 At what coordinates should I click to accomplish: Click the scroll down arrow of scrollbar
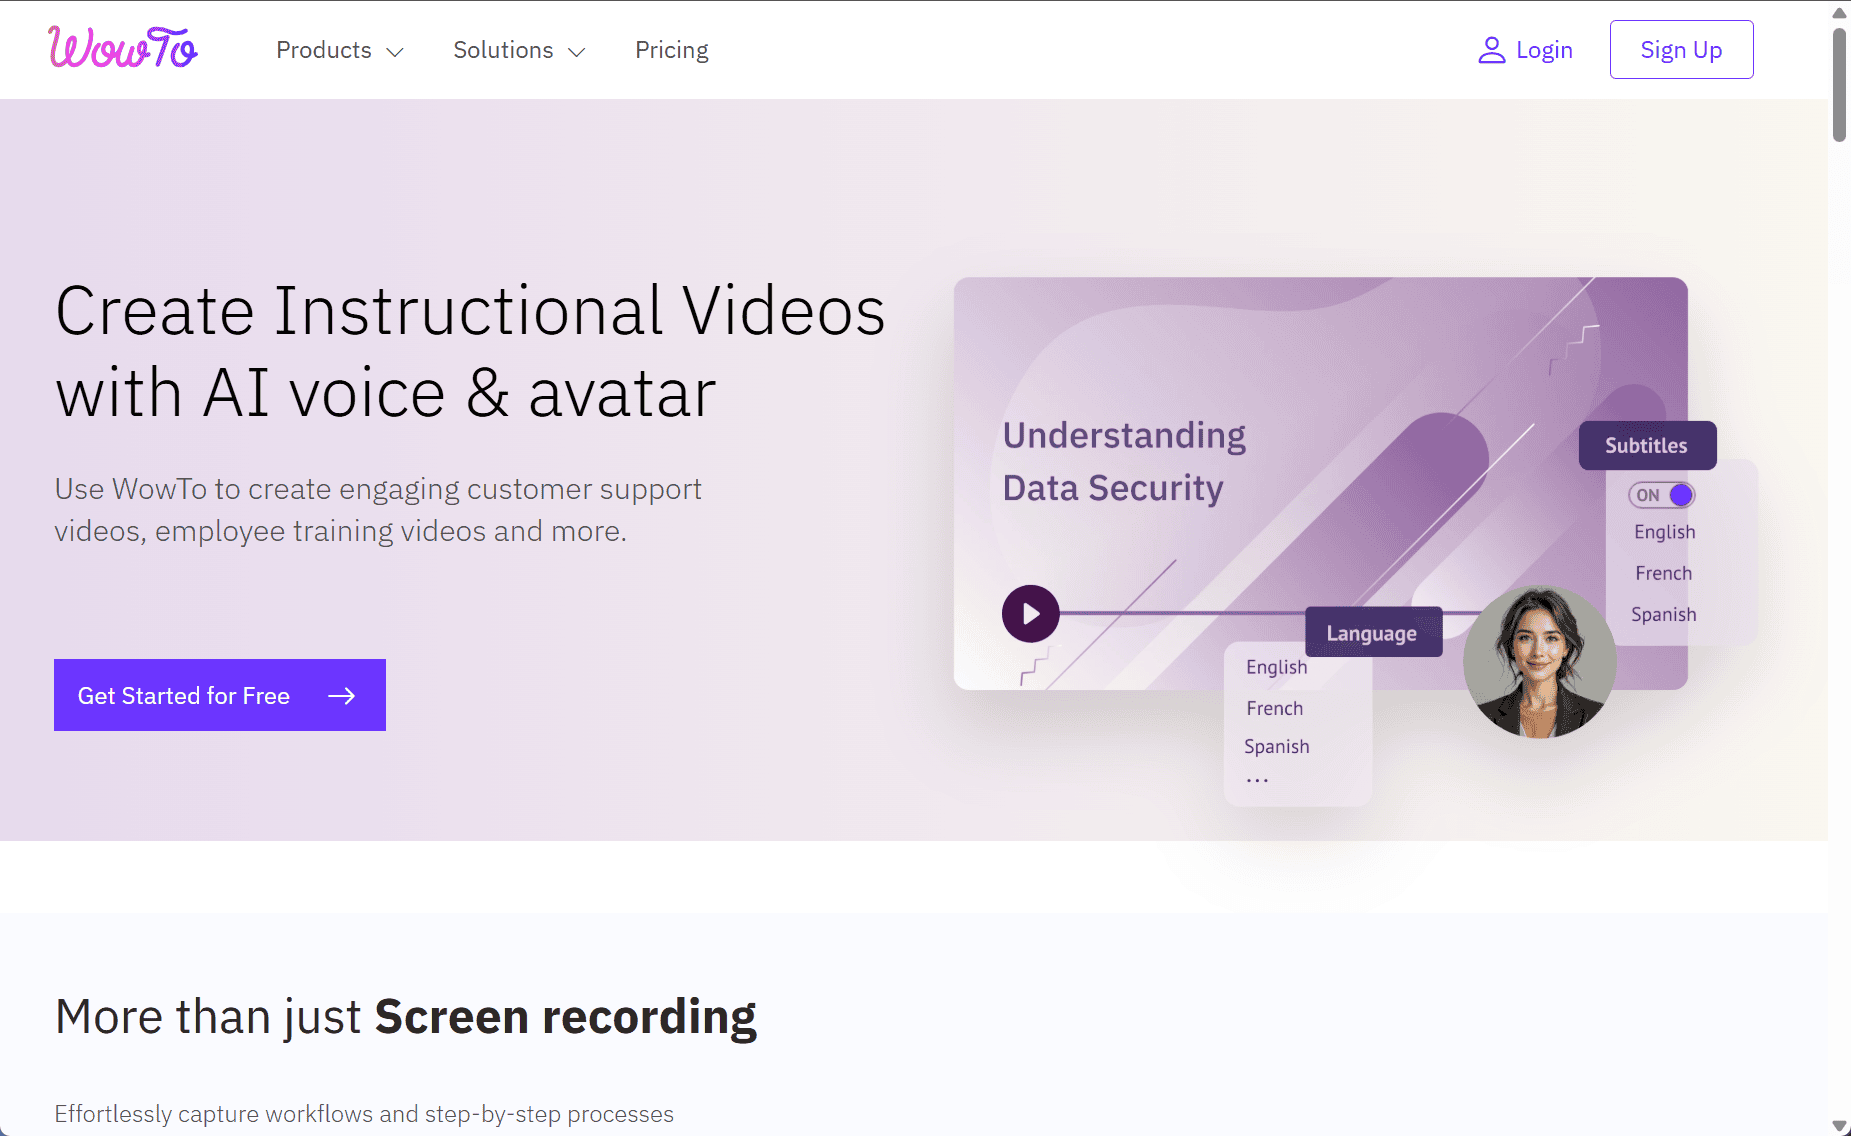click(x=1839, y=1126)
